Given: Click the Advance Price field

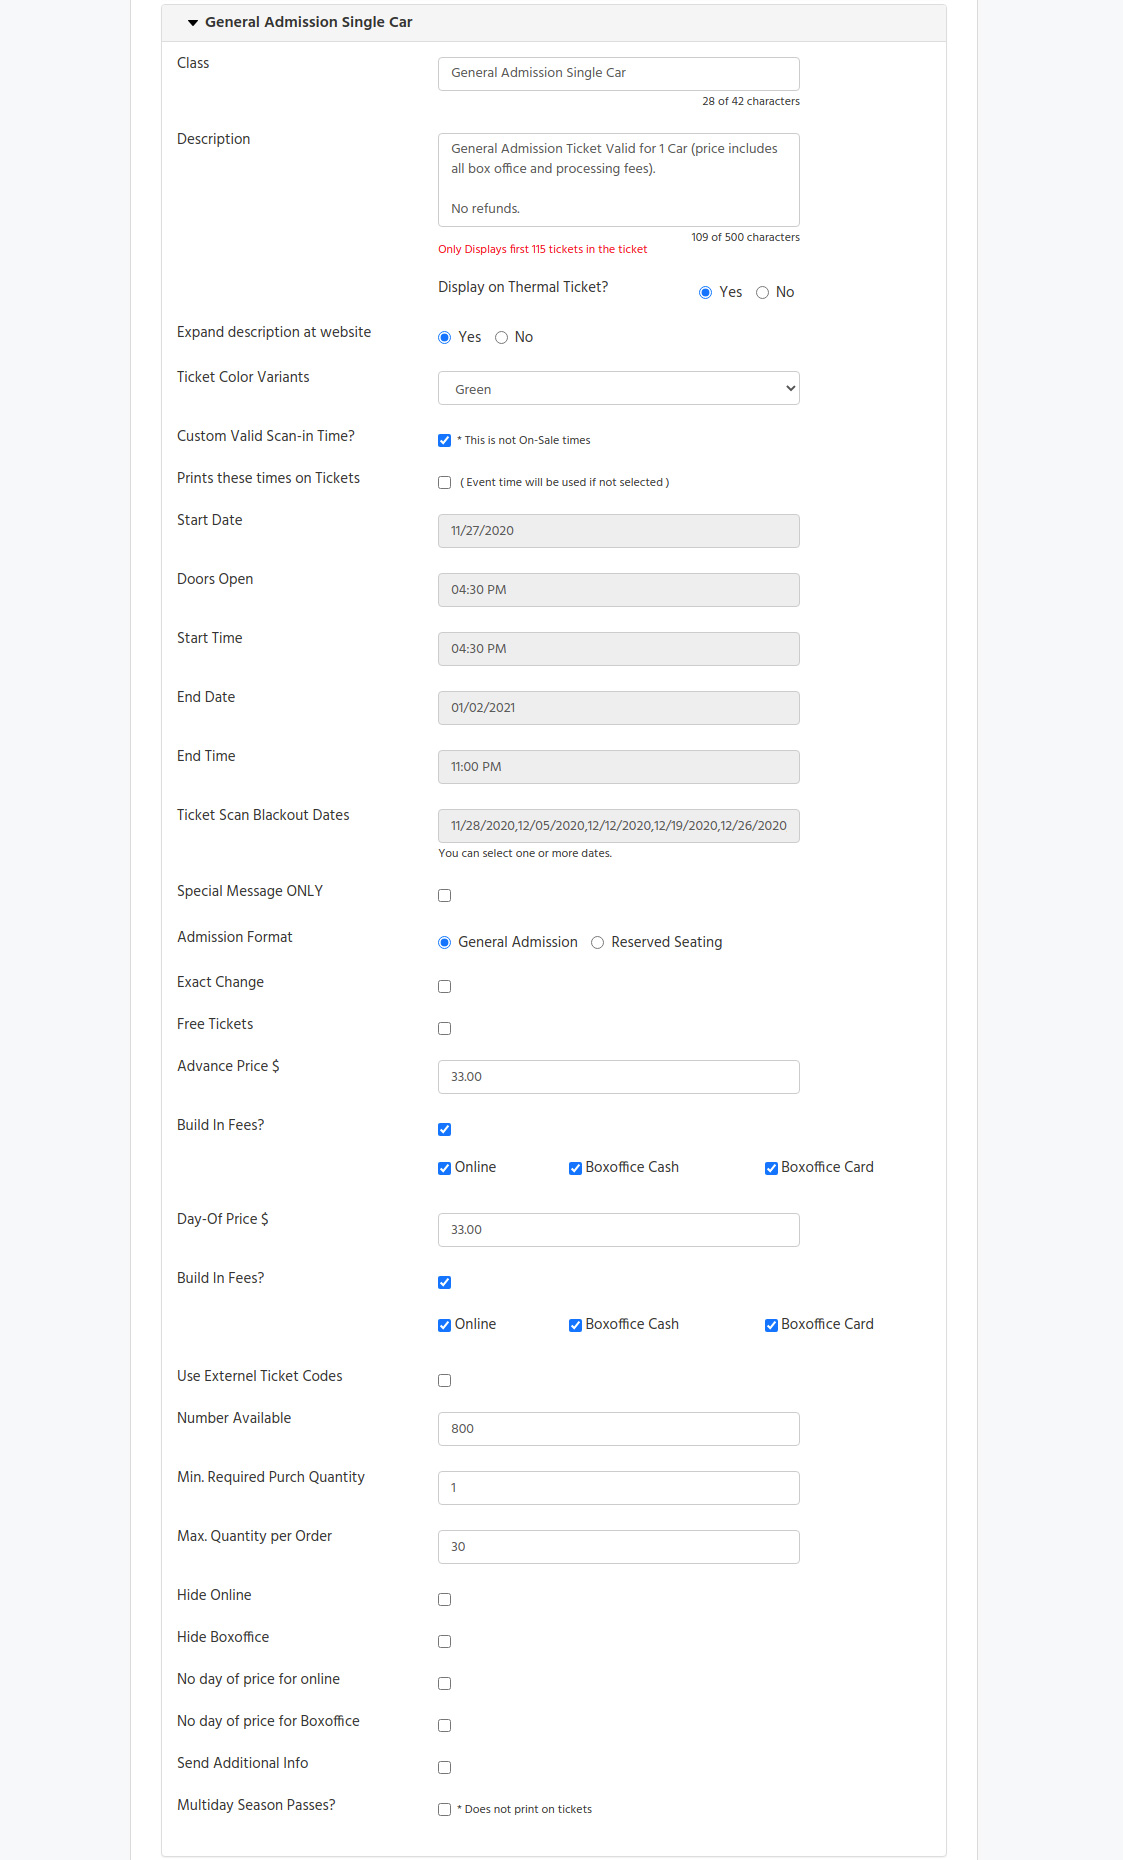Looking at the screenshot, I should tap(618, 1077).
